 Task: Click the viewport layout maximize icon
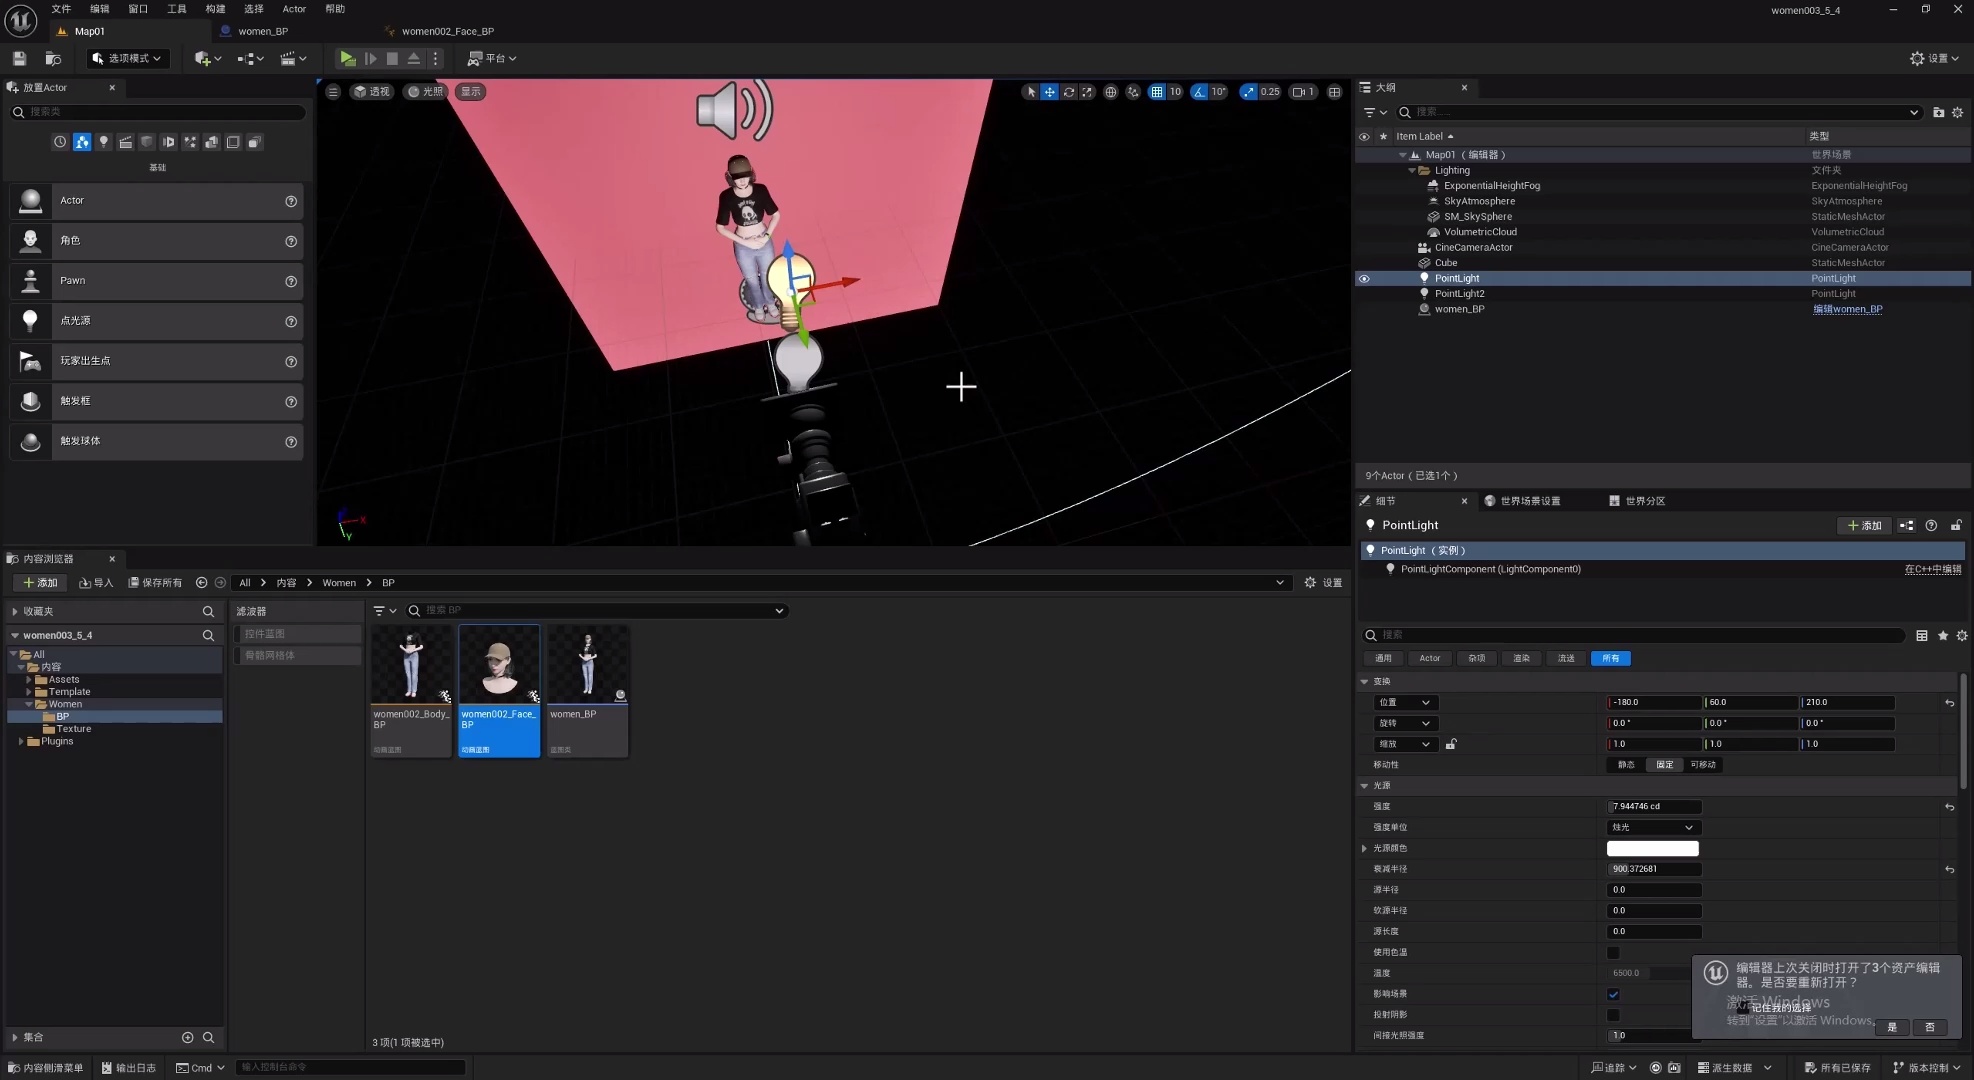click(x=1334, y=92)
